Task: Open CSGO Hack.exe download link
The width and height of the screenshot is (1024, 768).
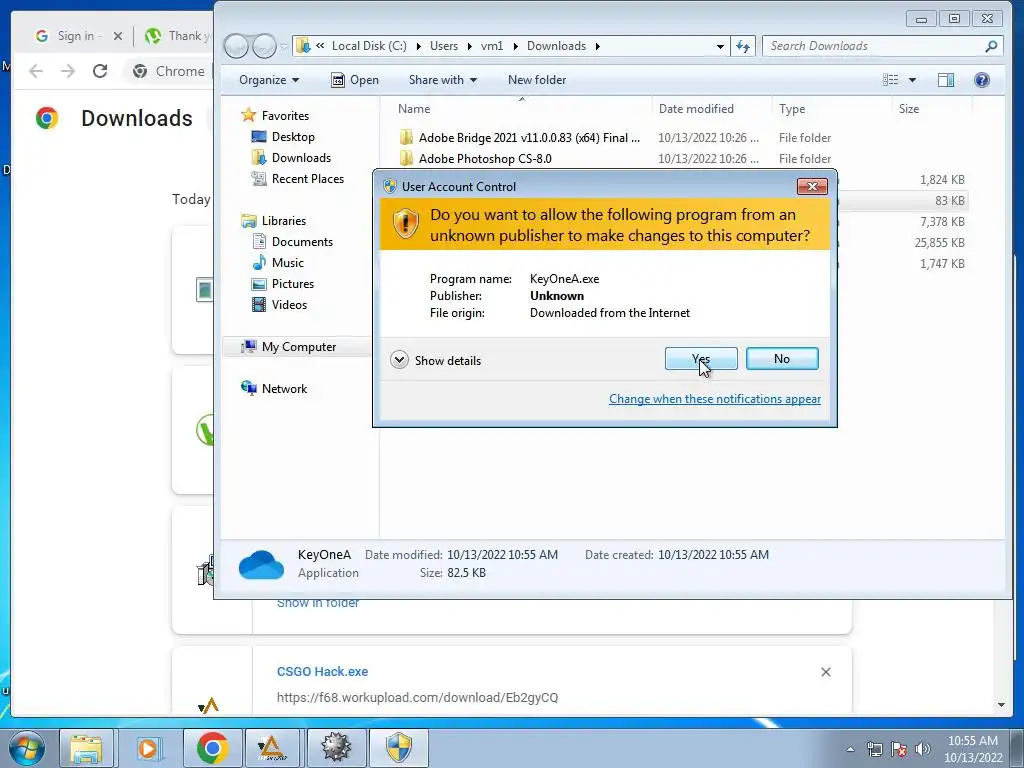Action: tap(322, 671)
